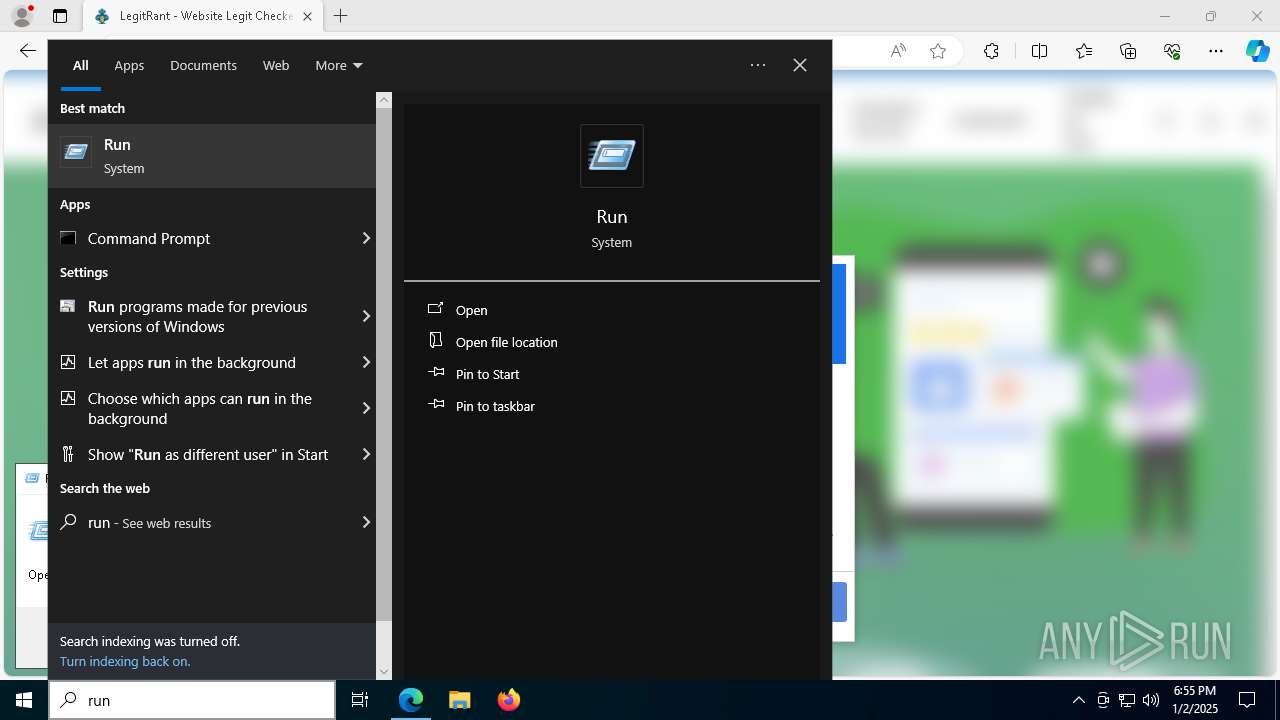Image resolution: width=1280 pixels, height=720 pixels.
Task: Open Microsoft Edge from taskbar
Action: (x=411, y=700)
